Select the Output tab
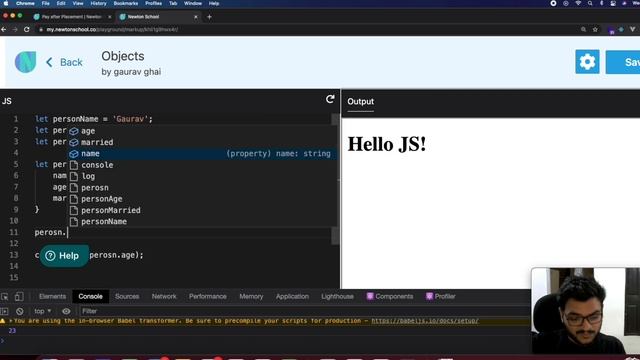The height and width of the screenshot is (360, 640). (x=360, y=102)
